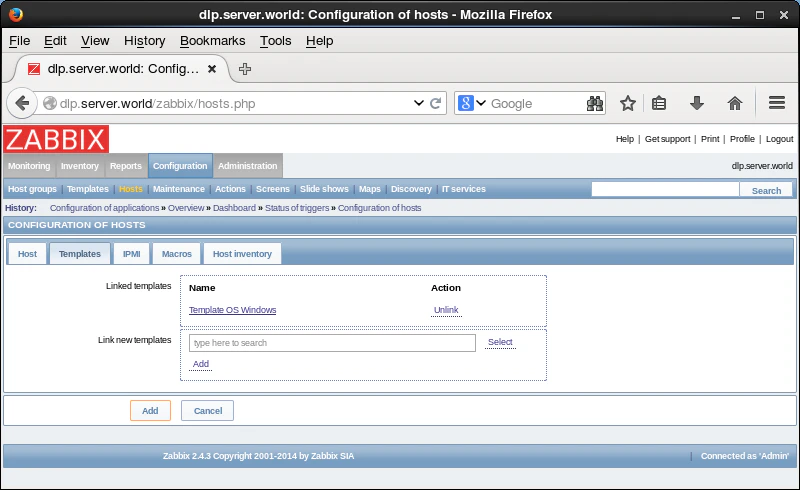Switch to the Macros tab
800x490 pixels.
tap(177, 254)
